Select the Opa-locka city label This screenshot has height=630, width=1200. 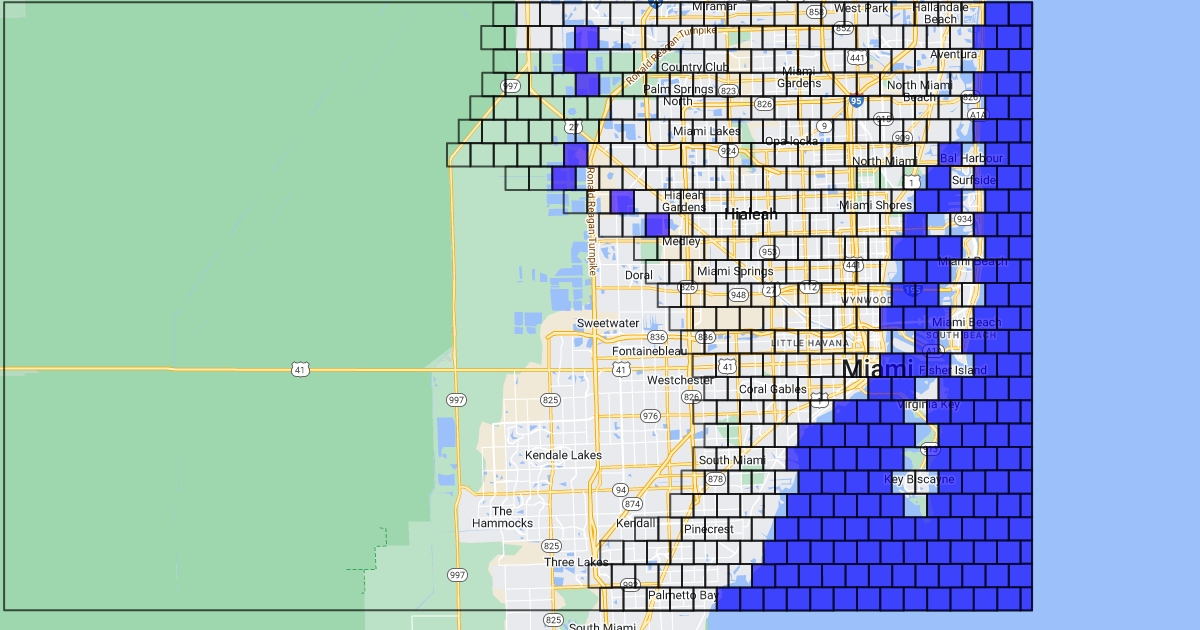point(791,141)
